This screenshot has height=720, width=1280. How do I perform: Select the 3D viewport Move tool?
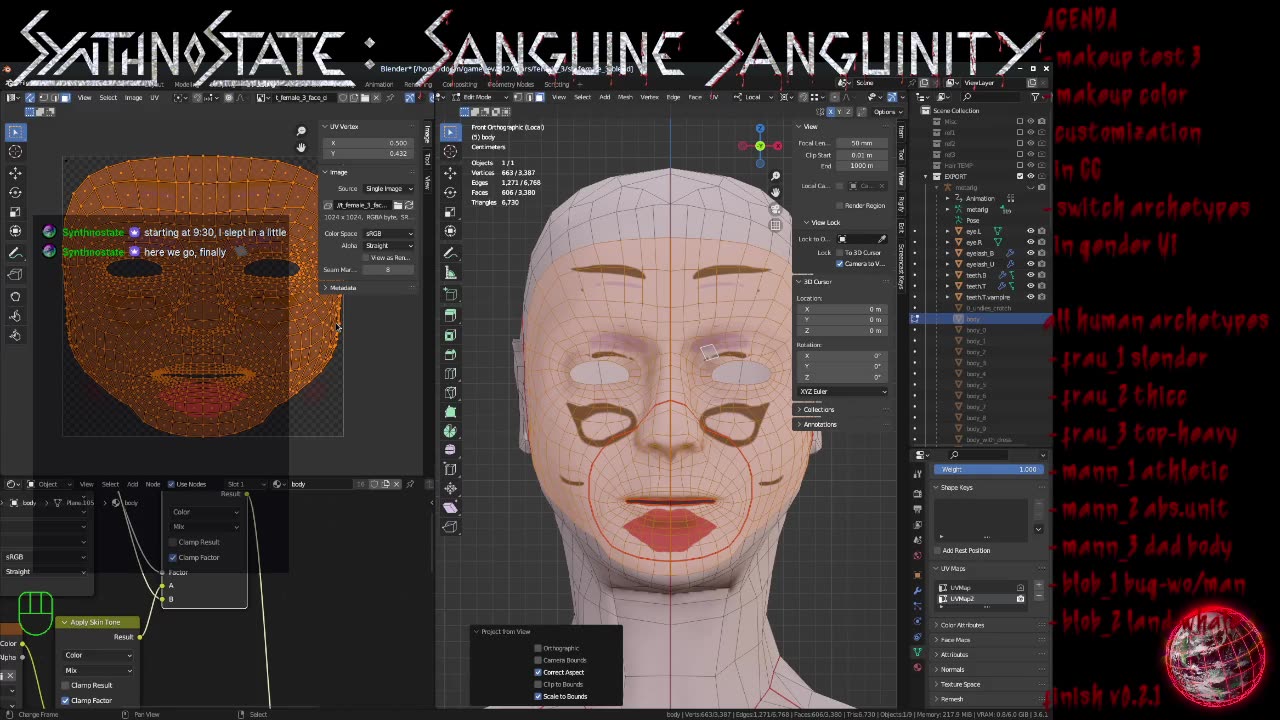click(450, 172)
